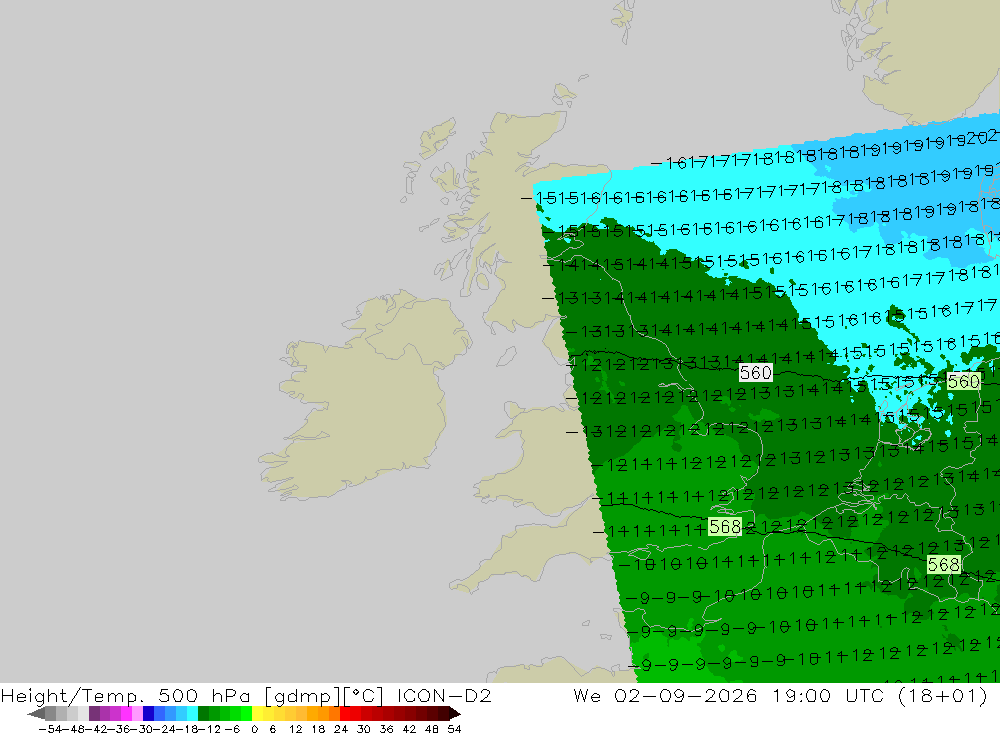Click the right arrow end of color scale
Viewport: 1000px width, 733px height.
coord(454,713)
